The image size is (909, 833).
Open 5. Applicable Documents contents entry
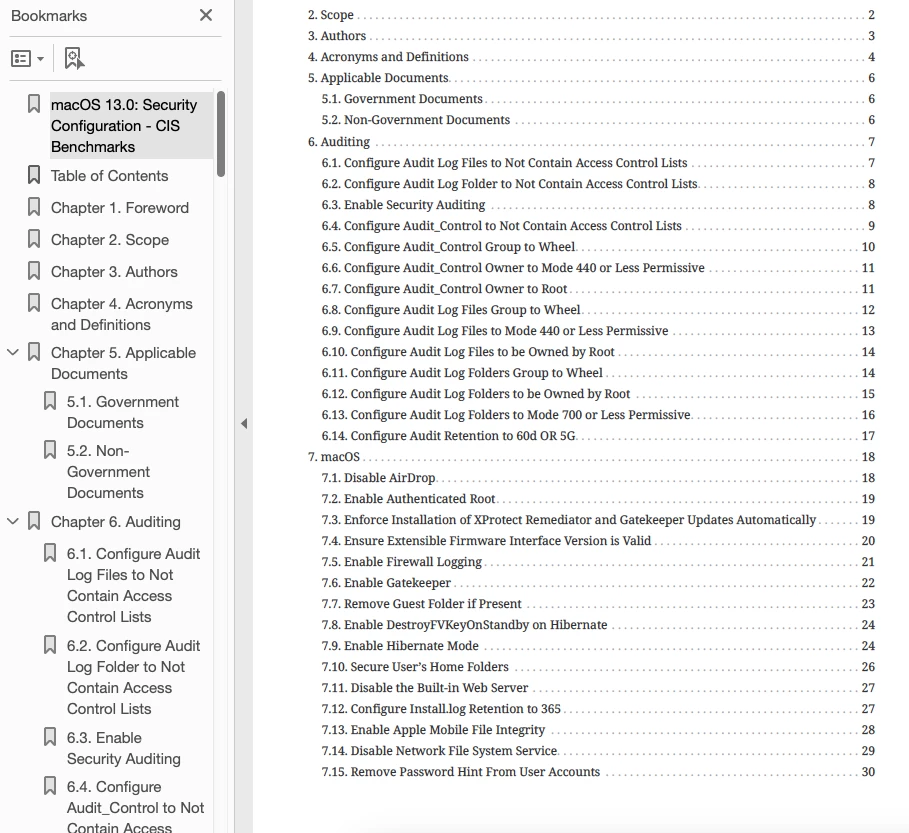pyautogui.click(x=378, y=78)
